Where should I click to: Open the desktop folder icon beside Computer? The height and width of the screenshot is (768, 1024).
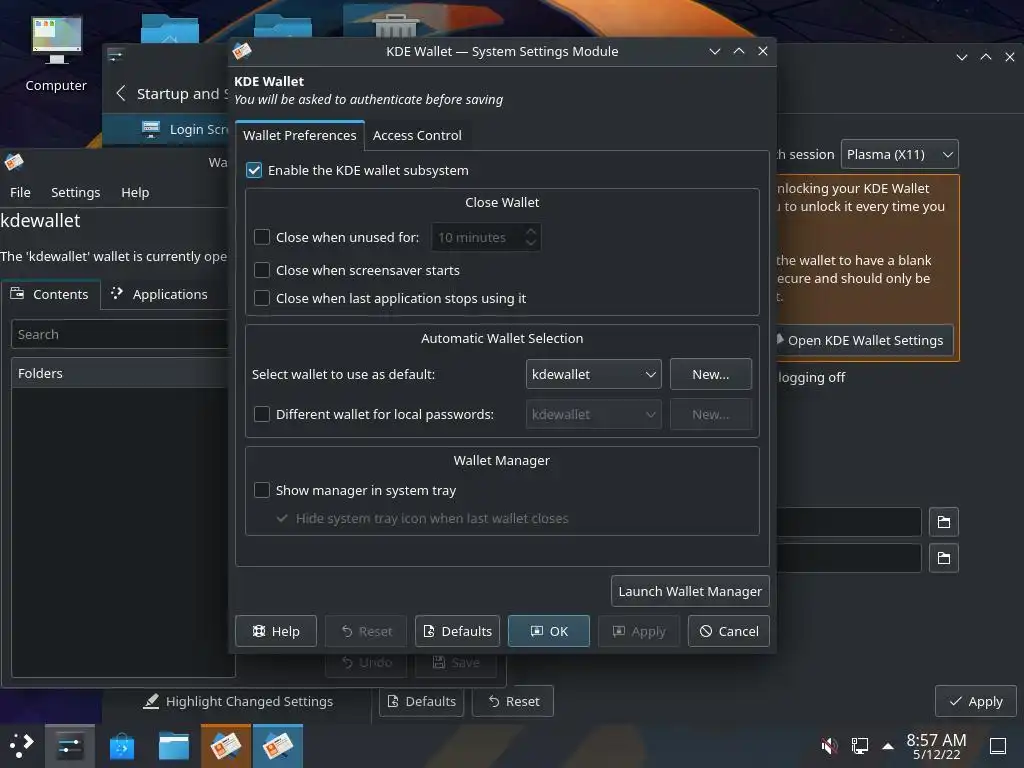[x=170, y=29]
